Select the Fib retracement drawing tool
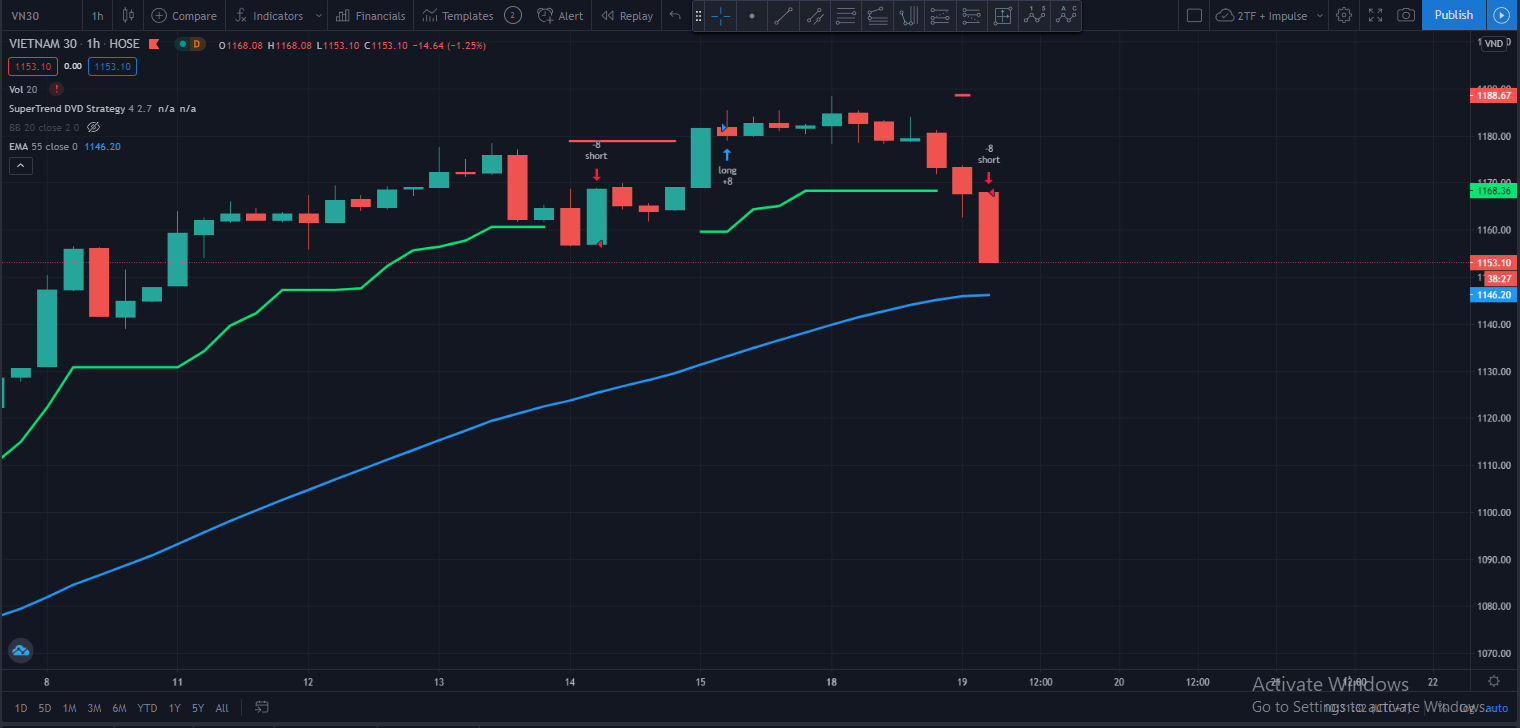The height and width of the screenshot is (728, 1520). [877, 16]
